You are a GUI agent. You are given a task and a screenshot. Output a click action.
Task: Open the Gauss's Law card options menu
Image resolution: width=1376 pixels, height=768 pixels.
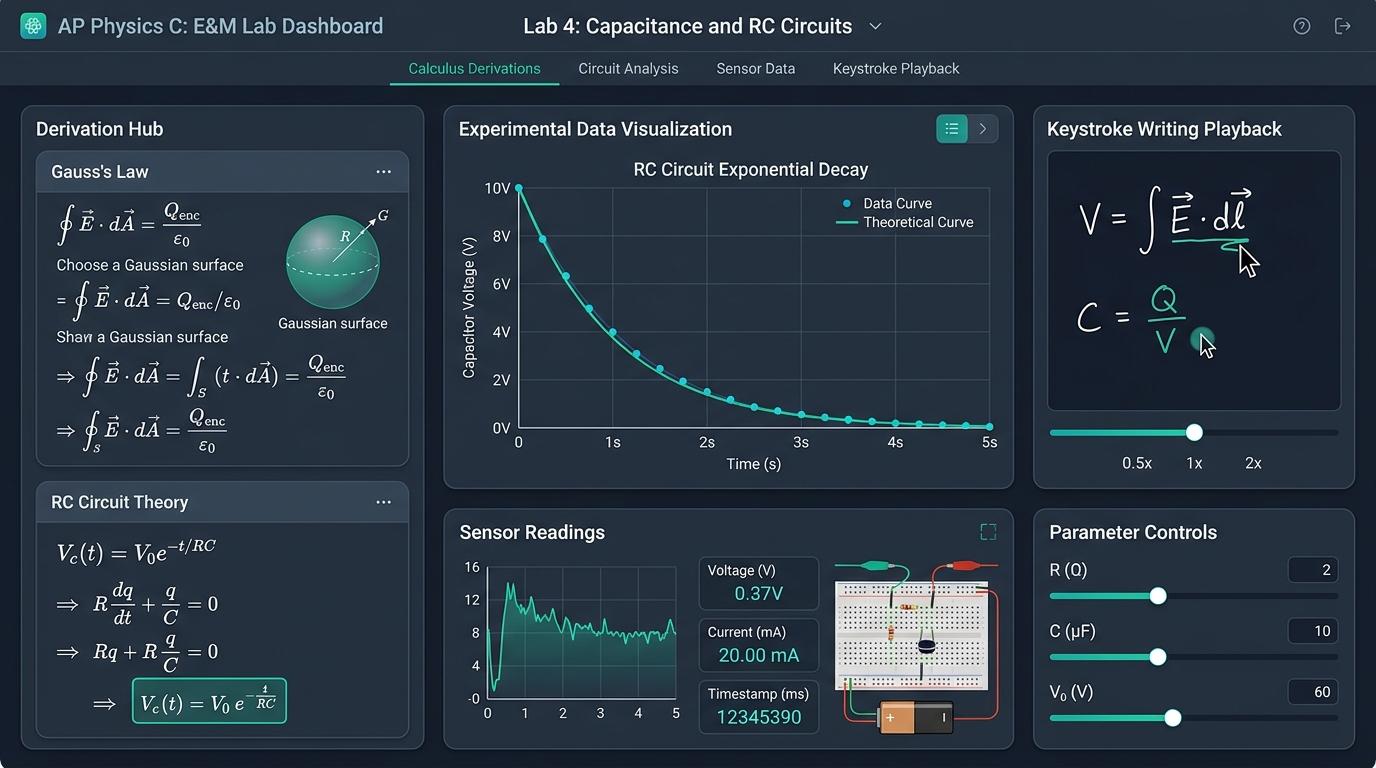(x=383, y=172)
